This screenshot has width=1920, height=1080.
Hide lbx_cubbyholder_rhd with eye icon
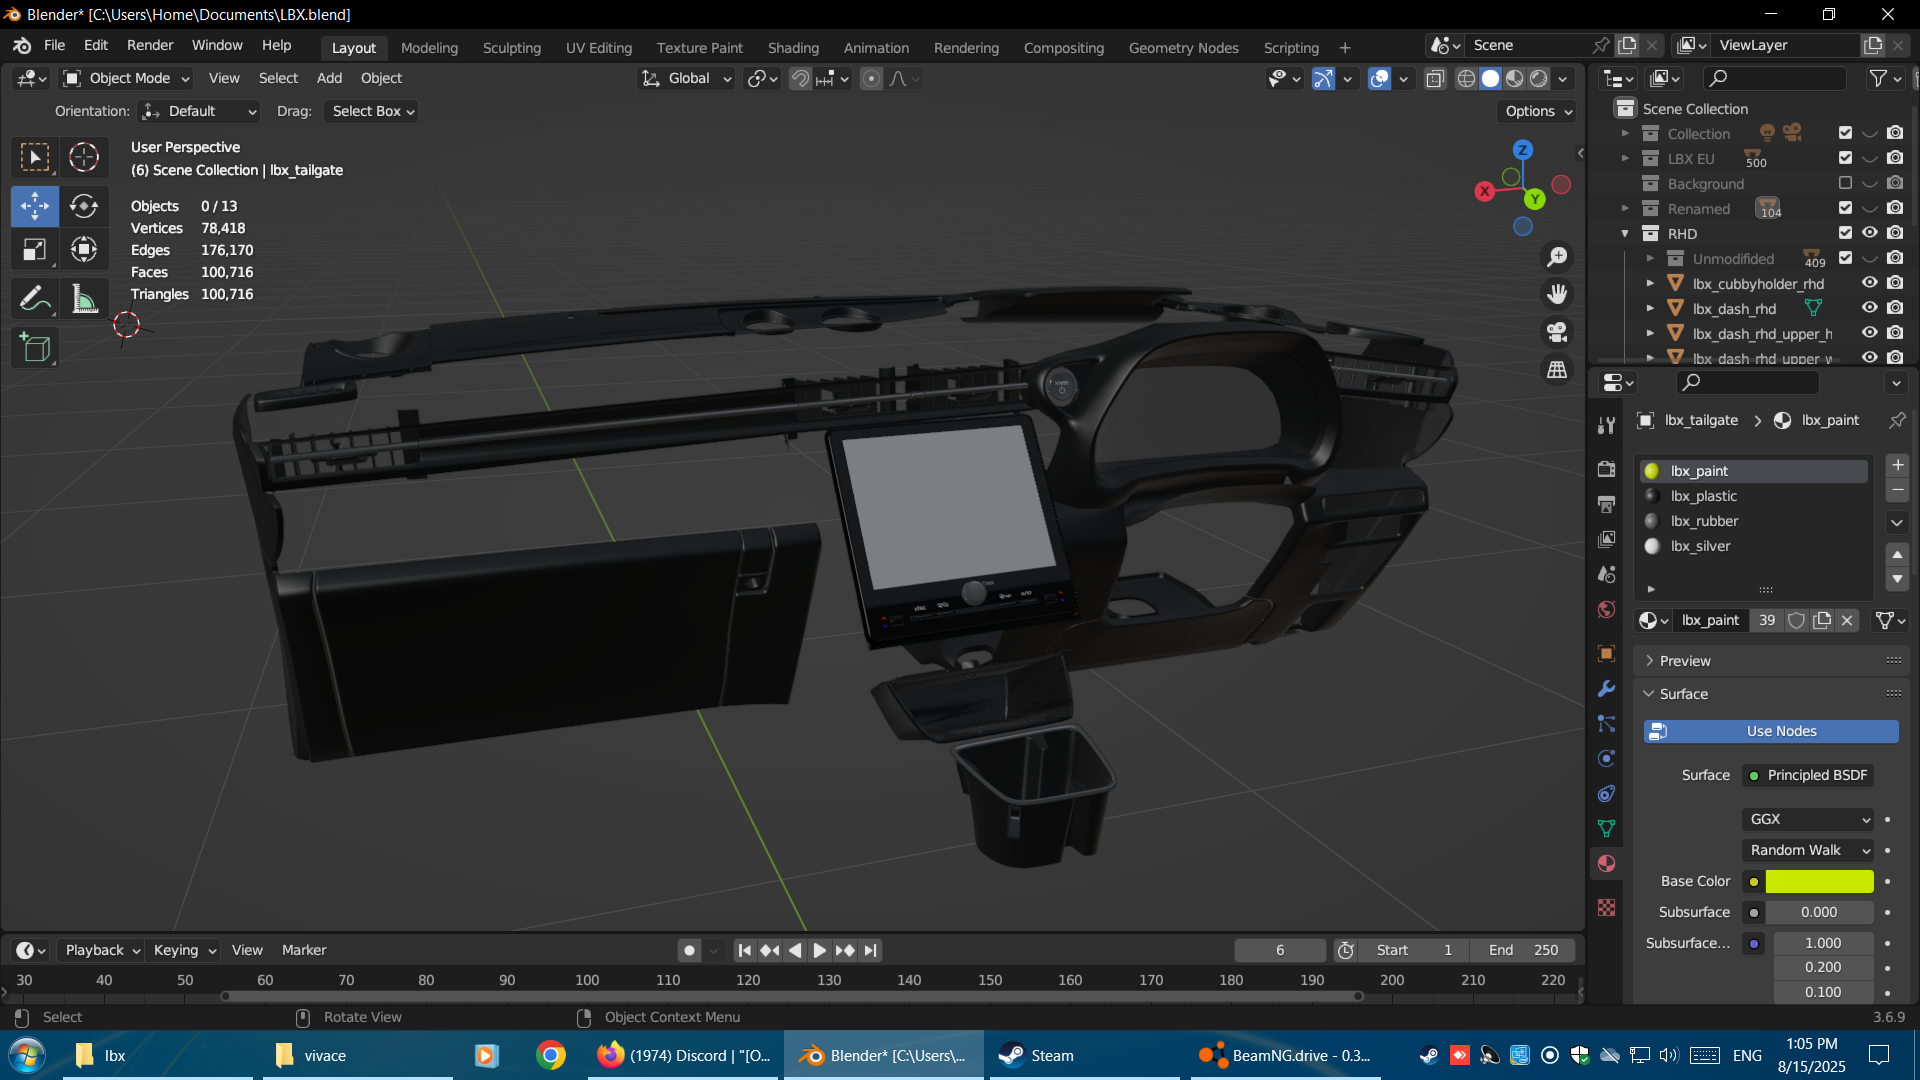(1869, 283)
